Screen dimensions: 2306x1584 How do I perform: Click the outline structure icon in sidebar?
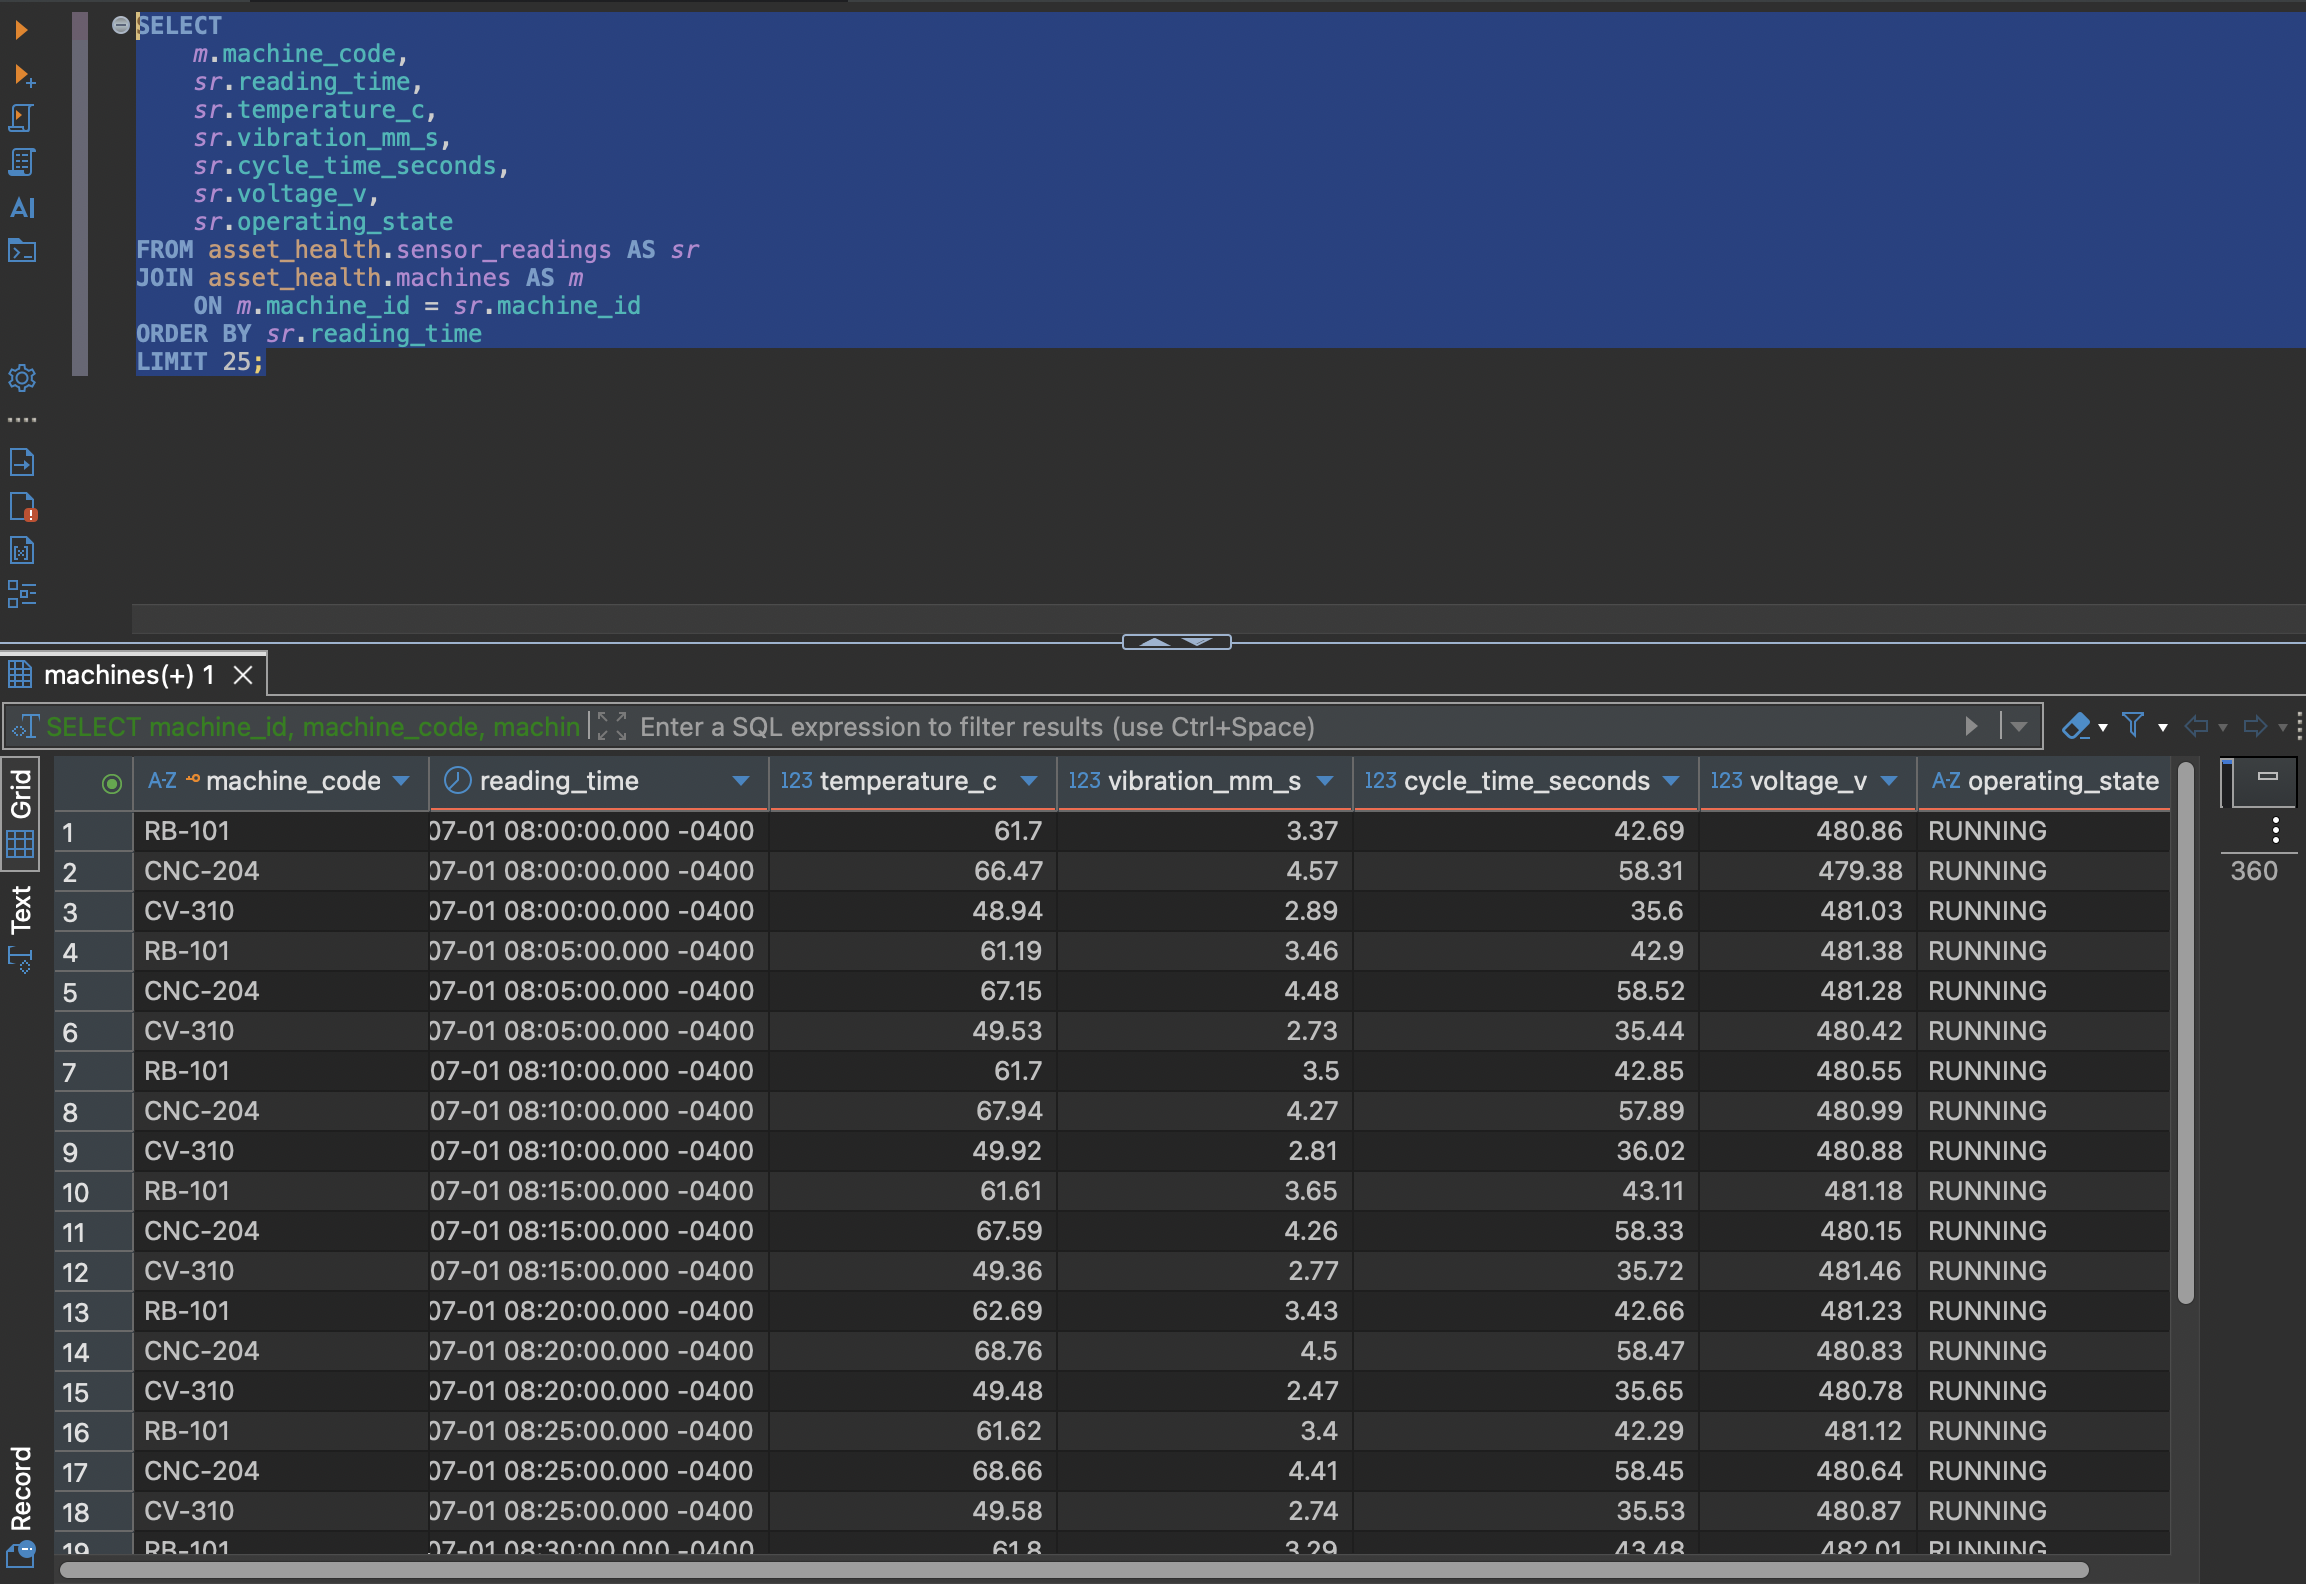click(x=21, y=594)
